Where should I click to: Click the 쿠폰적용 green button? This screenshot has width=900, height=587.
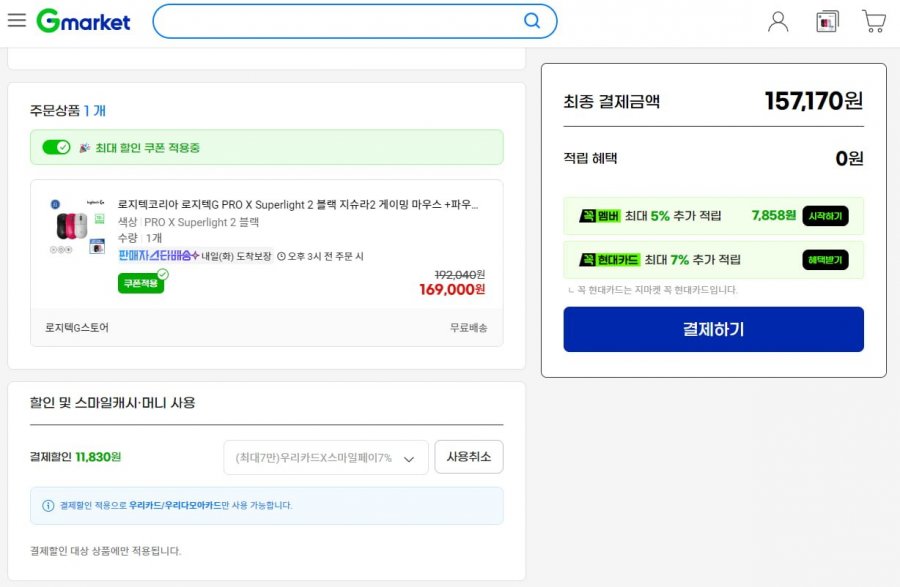coord(141,283)
